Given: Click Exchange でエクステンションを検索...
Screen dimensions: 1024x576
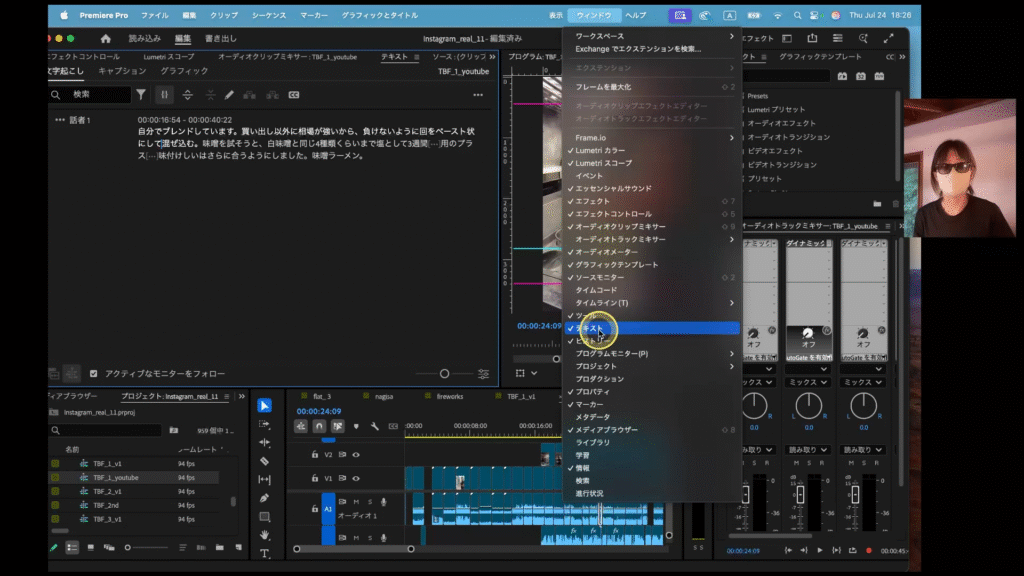Looking at the screenshot, I should [x=638, y=49].
